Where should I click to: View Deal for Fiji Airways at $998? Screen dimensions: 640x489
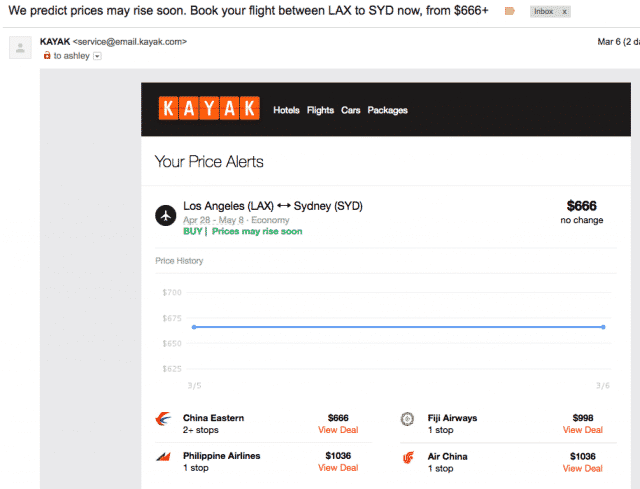tap(582, 430)
